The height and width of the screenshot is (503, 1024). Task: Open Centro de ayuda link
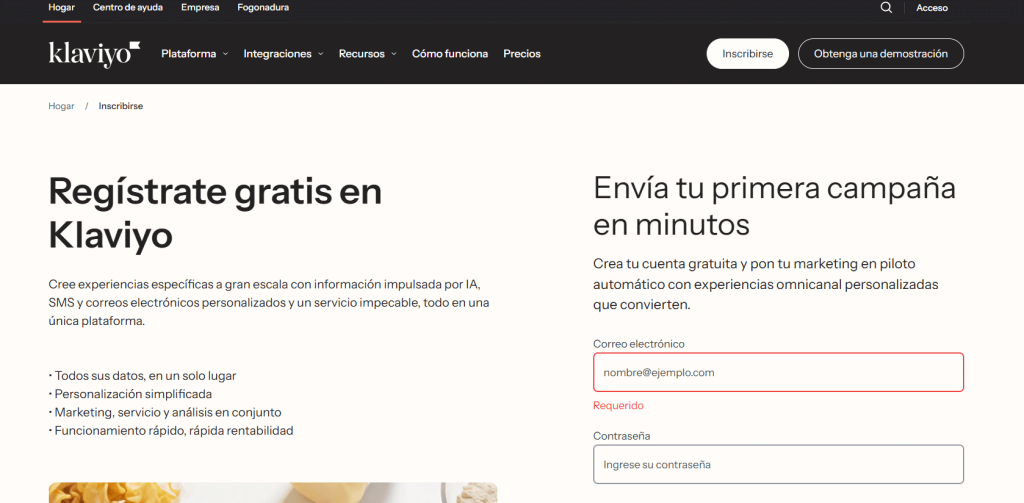click(x=128, y=8)
